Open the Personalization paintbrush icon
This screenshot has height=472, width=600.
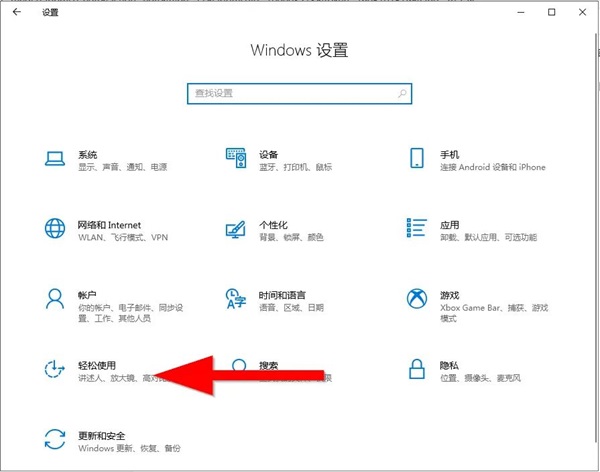pyautogui.click(x=235, y=229)
